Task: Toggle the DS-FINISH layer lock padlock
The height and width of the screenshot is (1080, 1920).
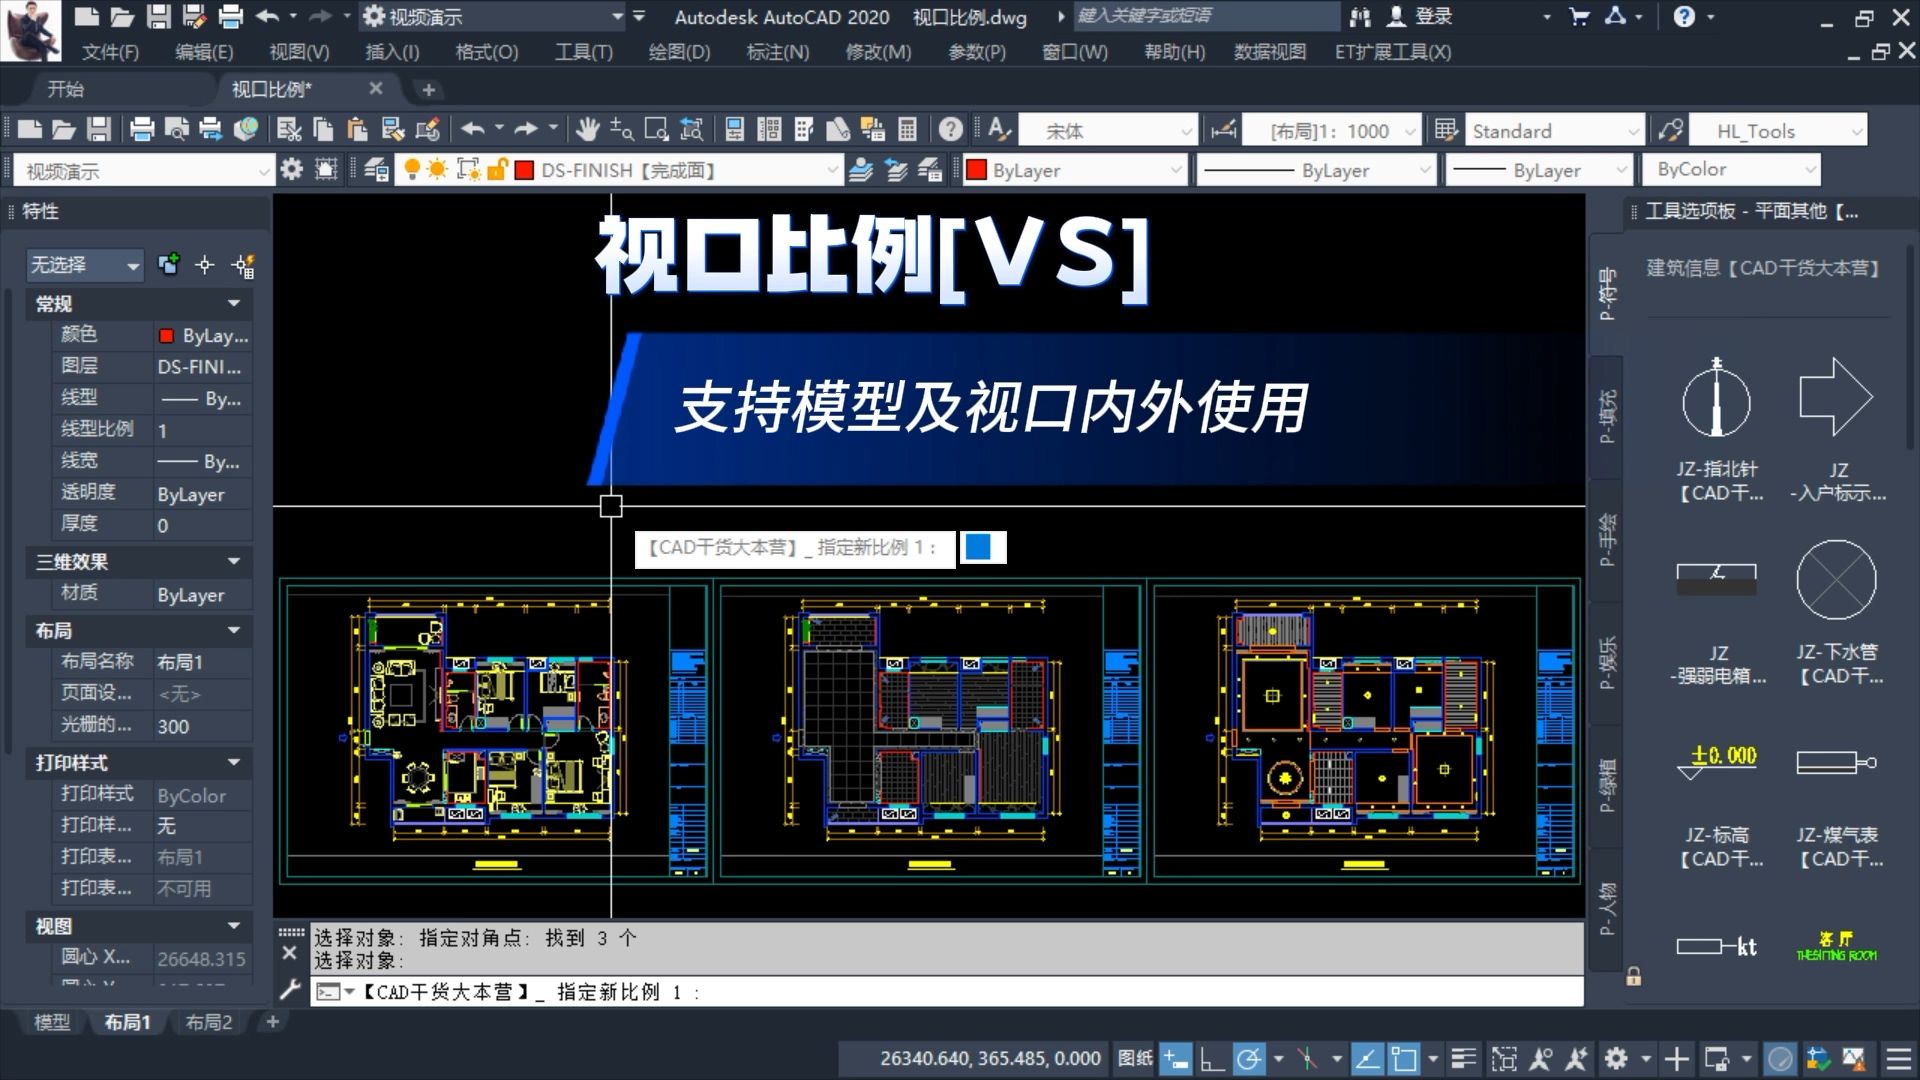Action: coord(498,169)
